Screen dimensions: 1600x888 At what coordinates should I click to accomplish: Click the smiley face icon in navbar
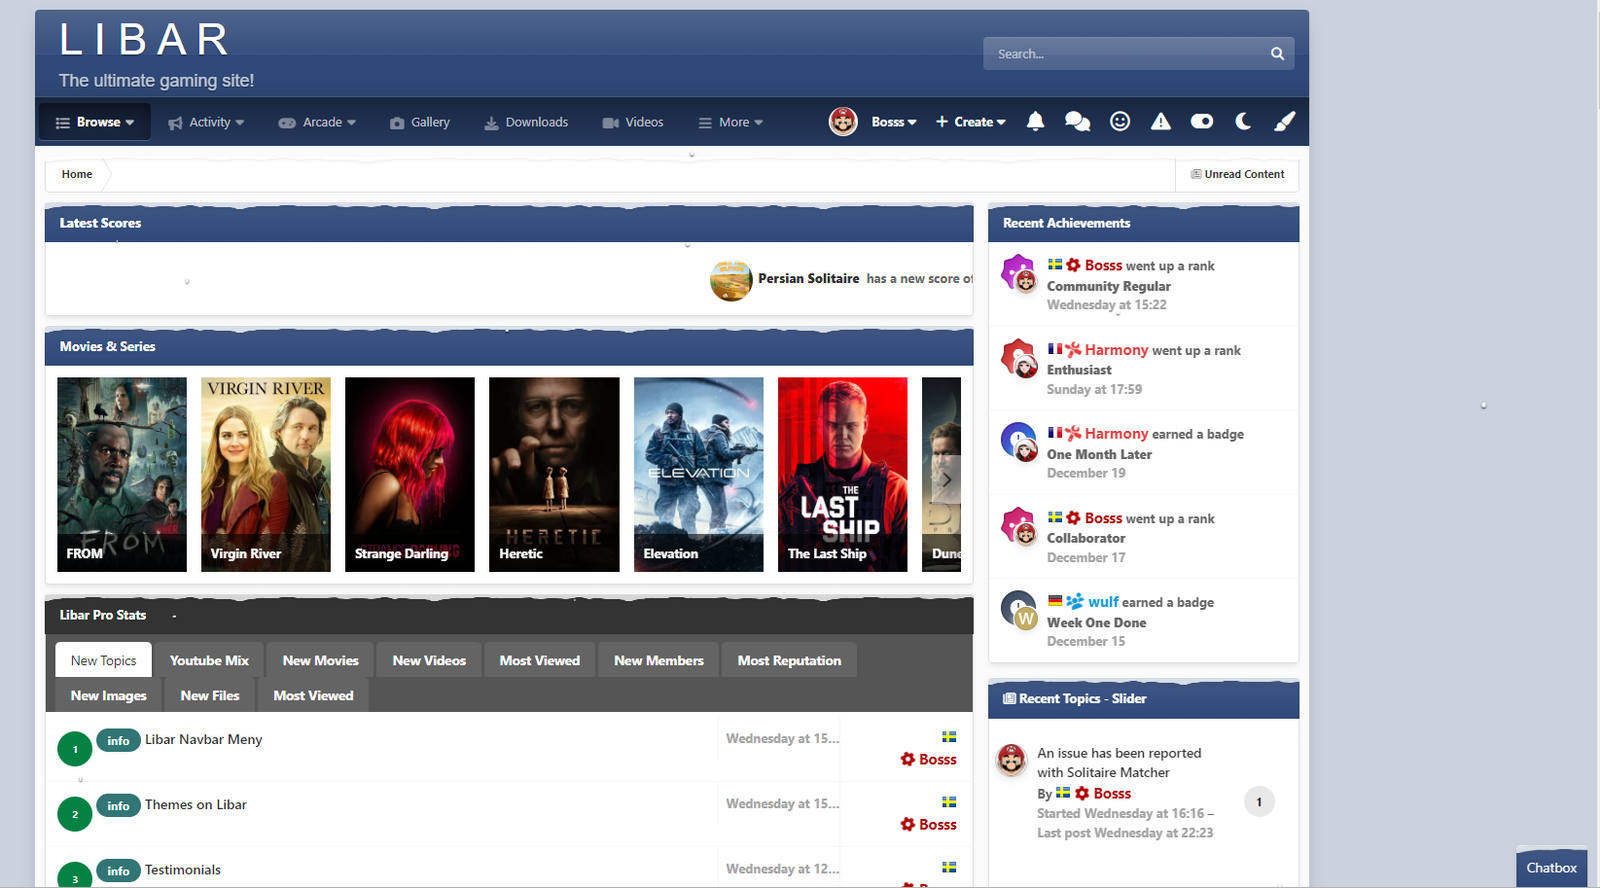tap(1120, 122)
